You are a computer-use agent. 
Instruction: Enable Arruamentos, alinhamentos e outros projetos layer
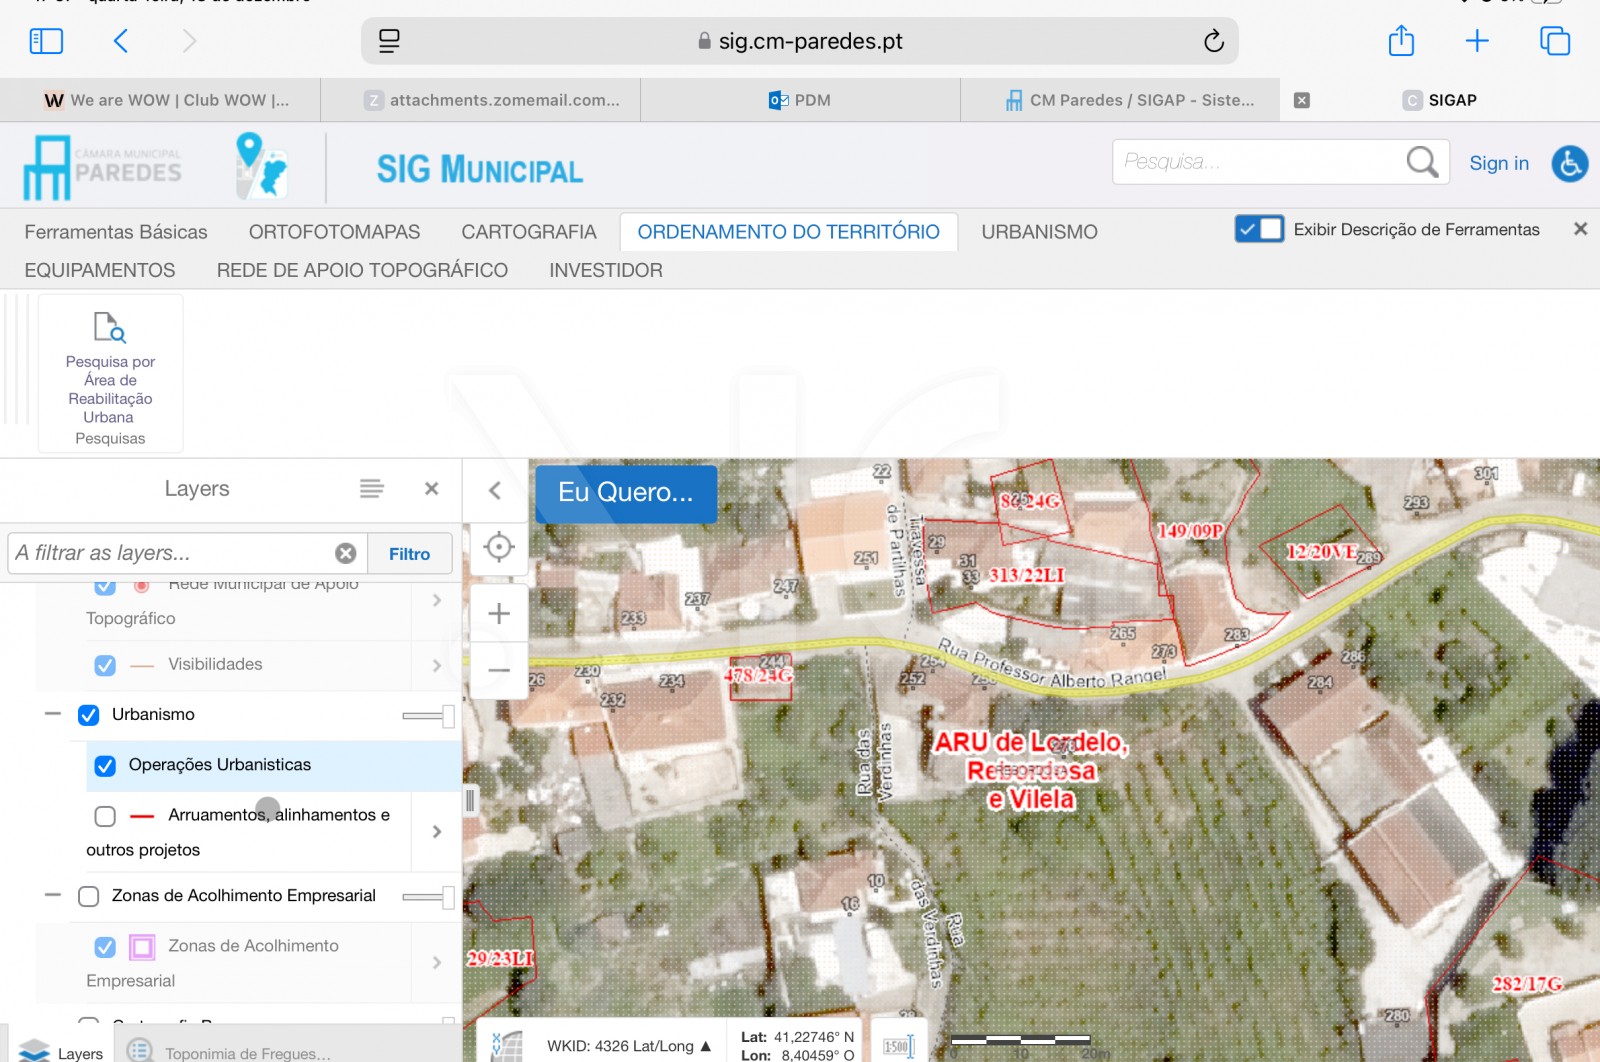click(105, 816)
